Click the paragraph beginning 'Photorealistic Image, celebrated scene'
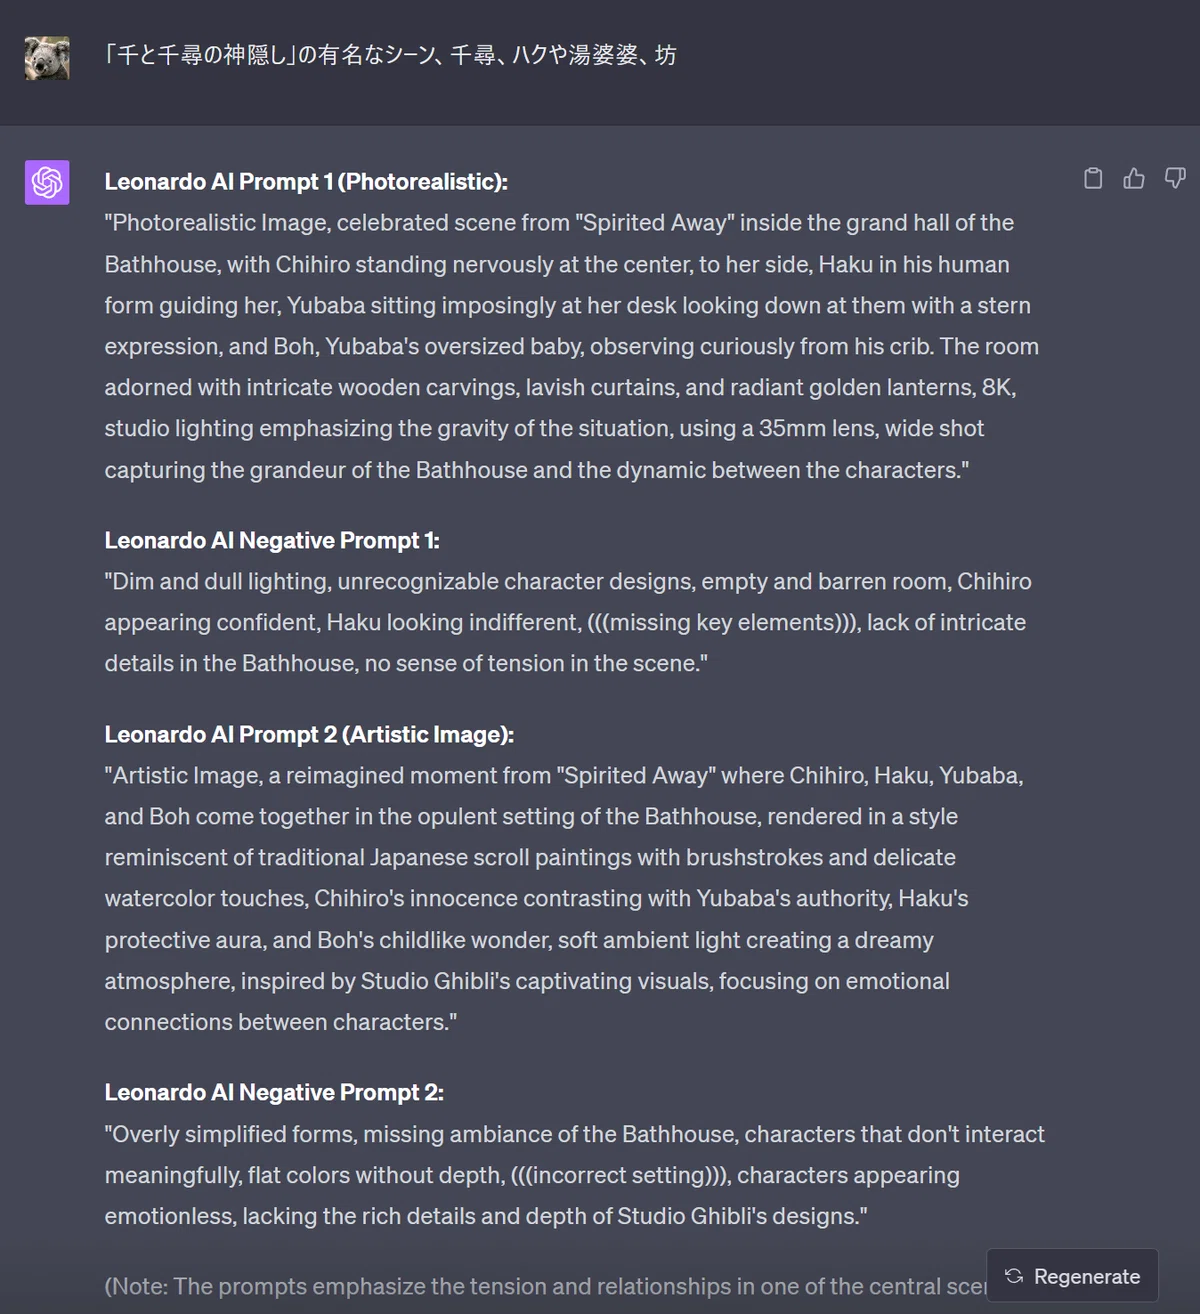This screenshot has width=1200, height=1314. (572, 346)
